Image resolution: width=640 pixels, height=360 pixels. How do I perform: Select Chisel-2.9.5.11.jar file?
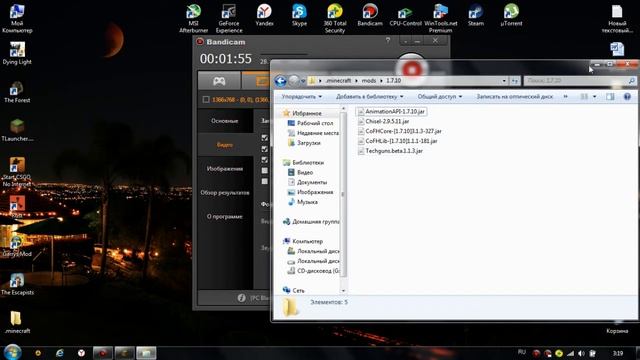[x=383, y=121]
